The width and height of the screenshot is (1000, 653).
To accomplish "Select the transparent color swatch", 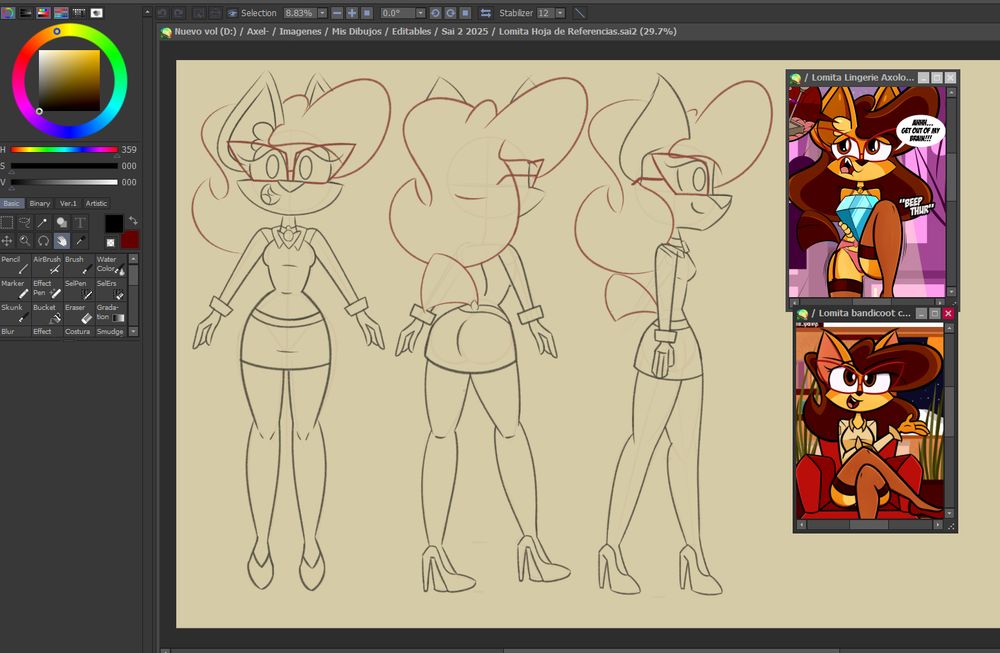I will (110, 242).
